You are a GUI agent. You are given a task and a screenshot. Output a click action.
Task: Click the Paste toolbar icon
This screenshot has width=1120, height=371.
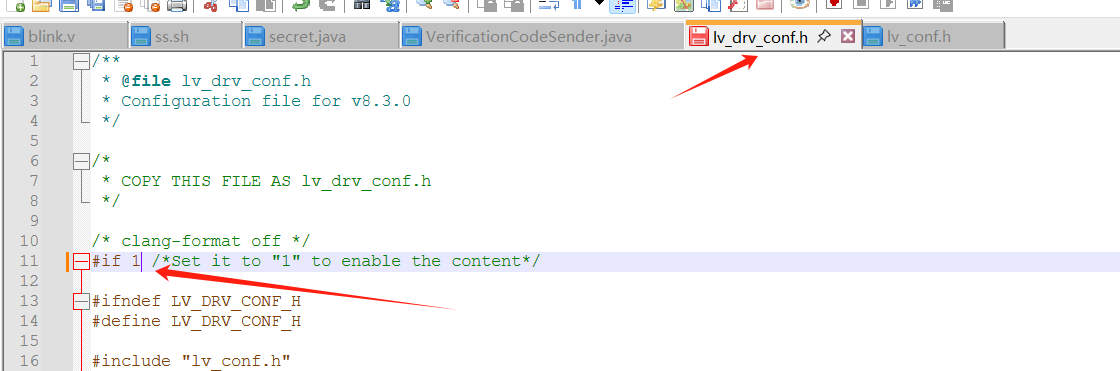click(x=266, y=6)
